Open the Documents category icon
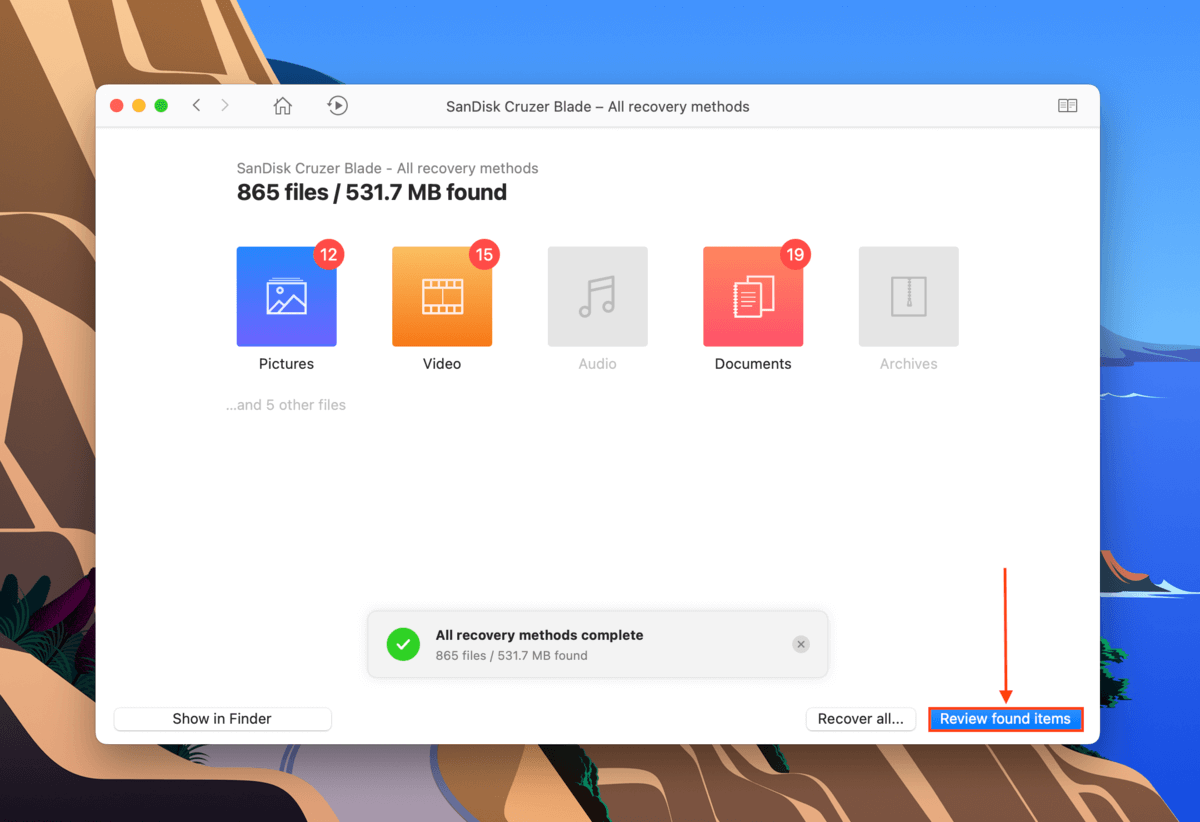Viewport: 1200px width, 822px height. click(x=753, y=297)
